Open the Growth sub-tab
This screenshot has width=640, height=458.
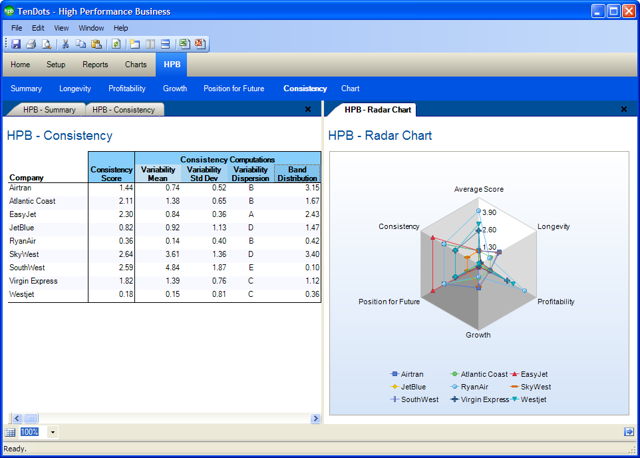pos(175,89)
